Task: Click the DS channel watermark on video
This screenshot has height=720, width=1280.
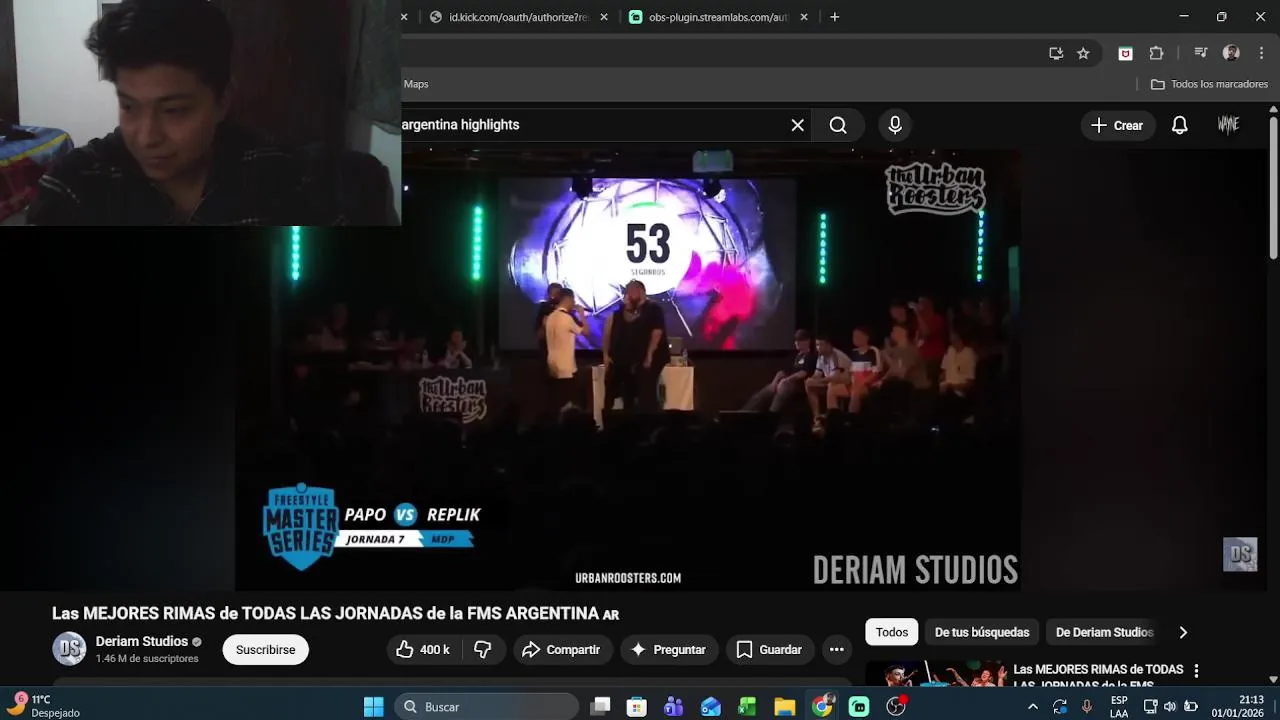Action: coord(1240,554)
